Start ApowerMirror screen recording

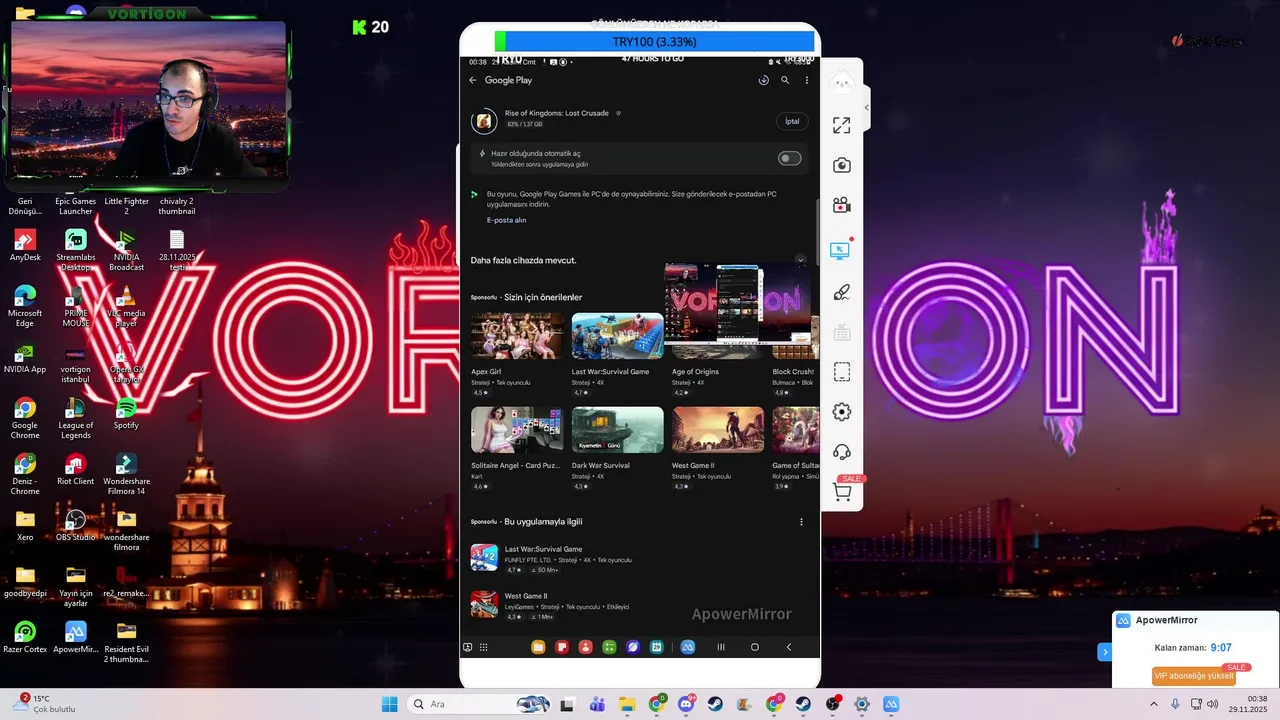[x=842, y=205]
